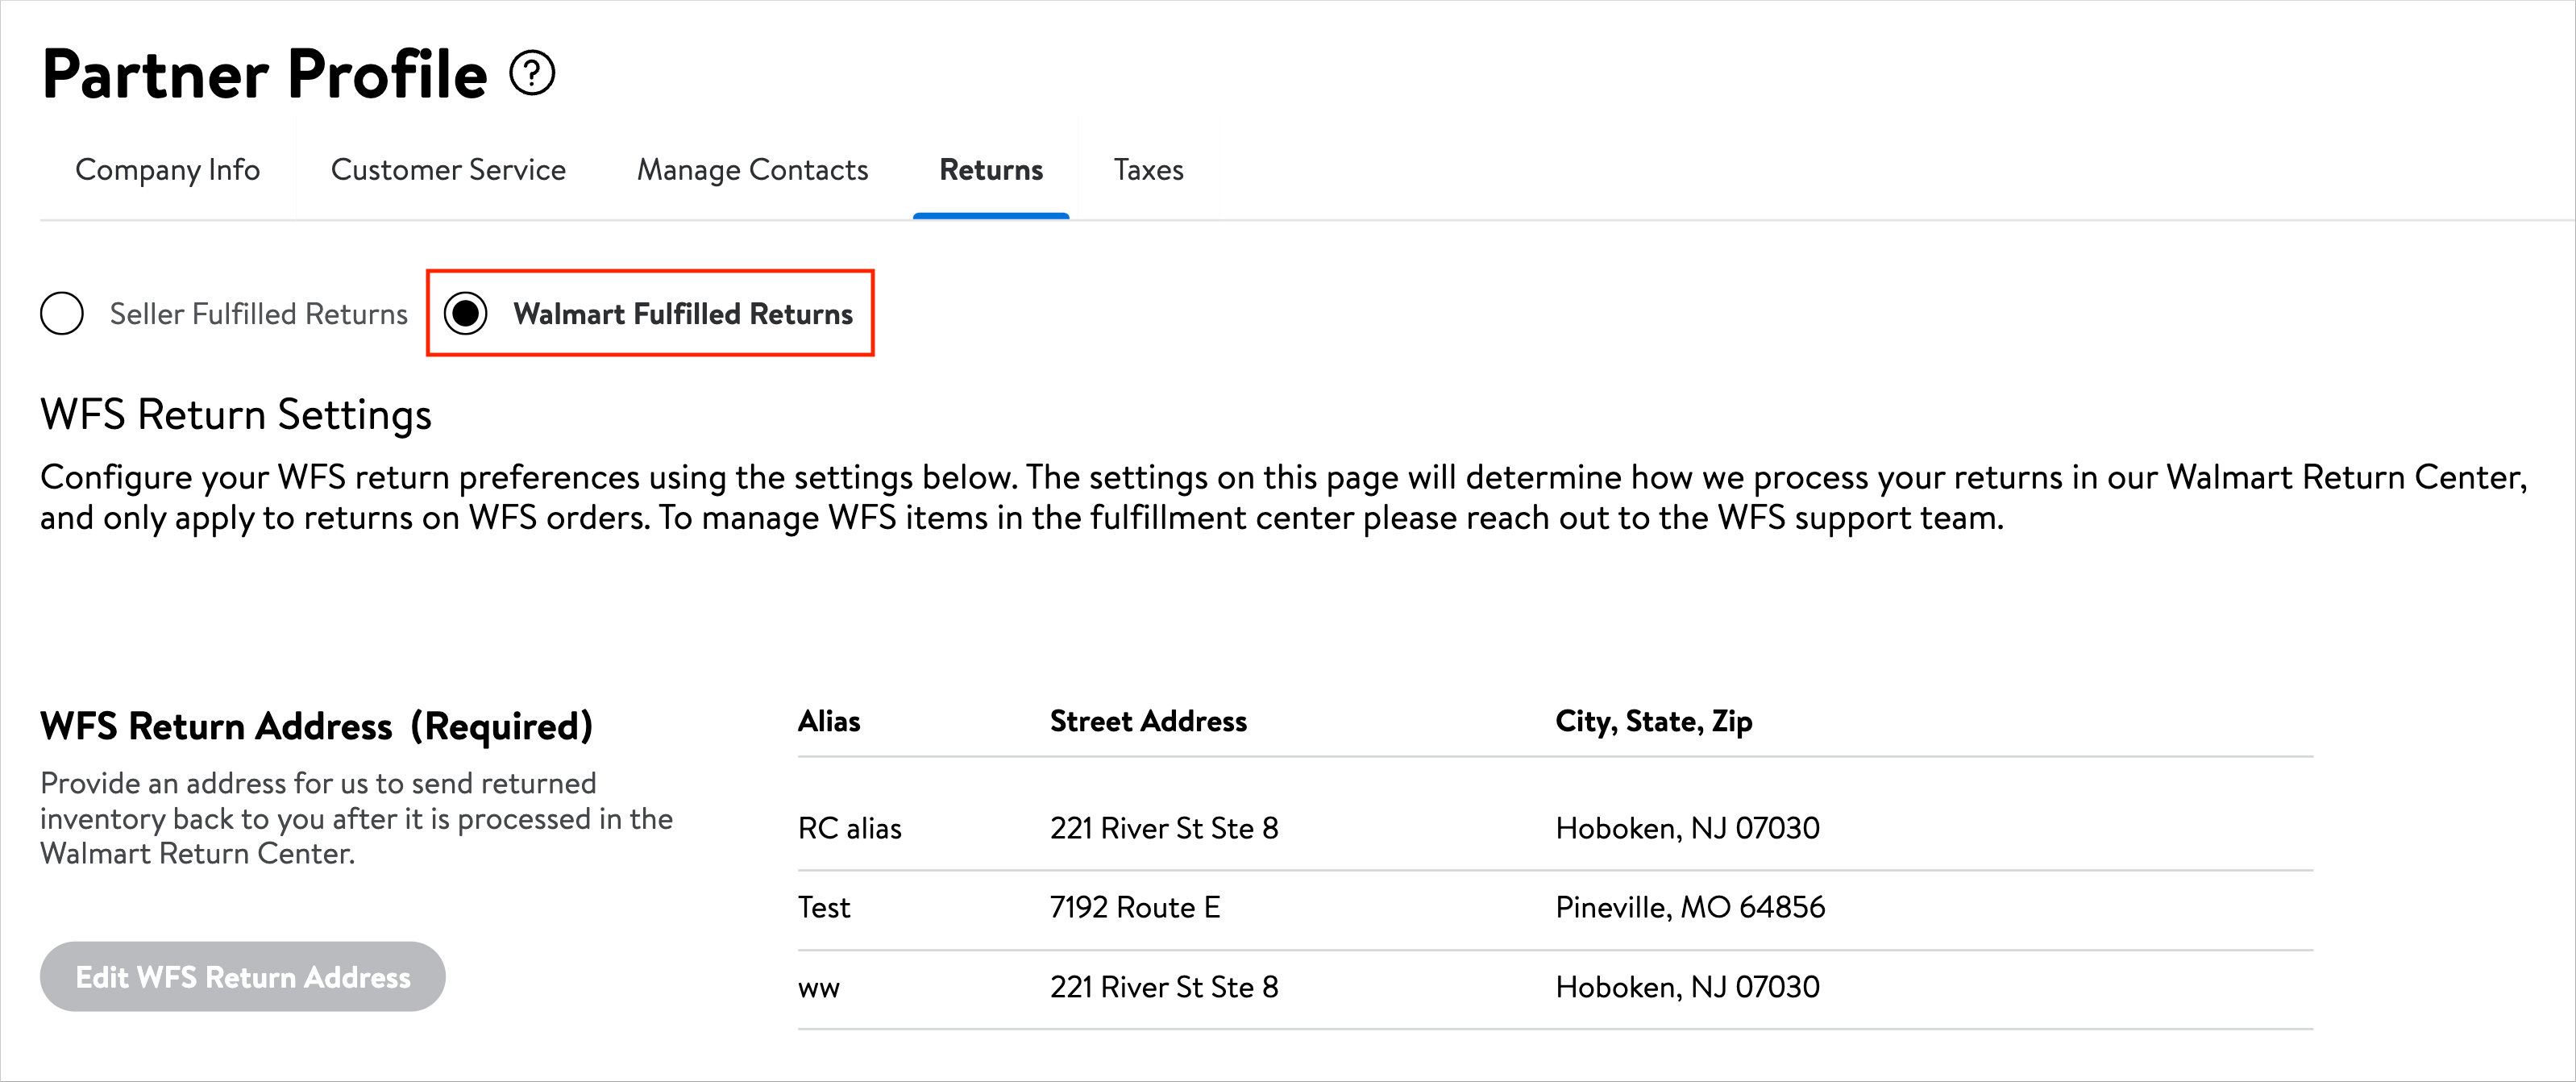Click the City, State, Zip column header

click(x=1654, y=721)
